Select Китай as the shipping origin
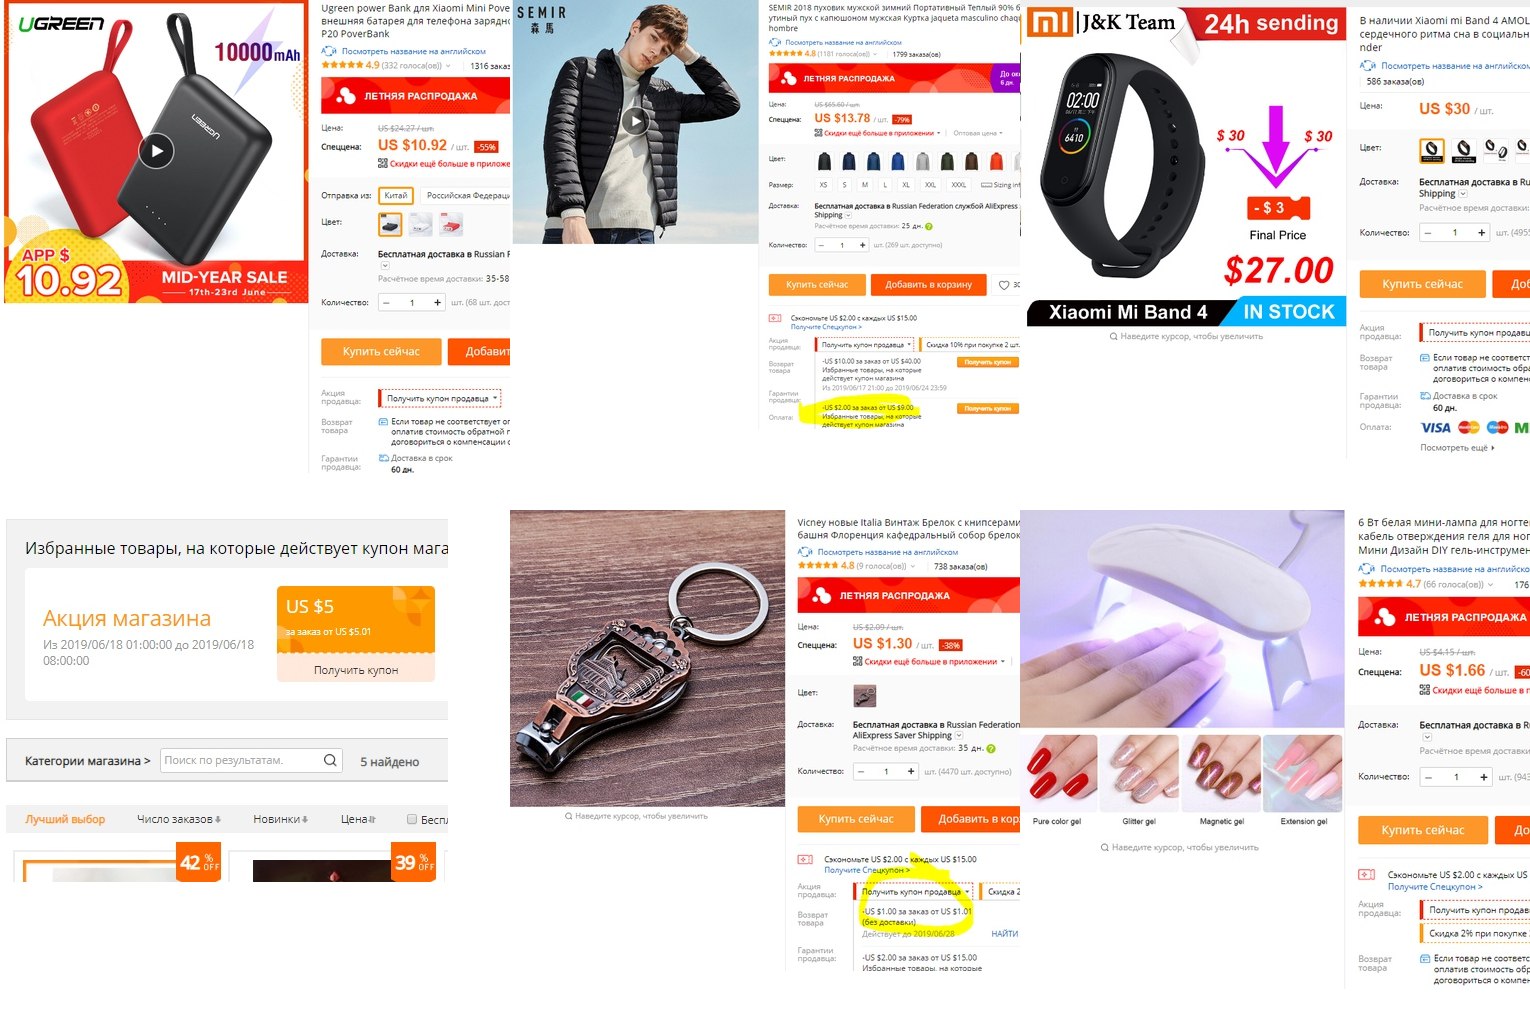This screenshot has height=1020, width=1530. coord(396,196)
